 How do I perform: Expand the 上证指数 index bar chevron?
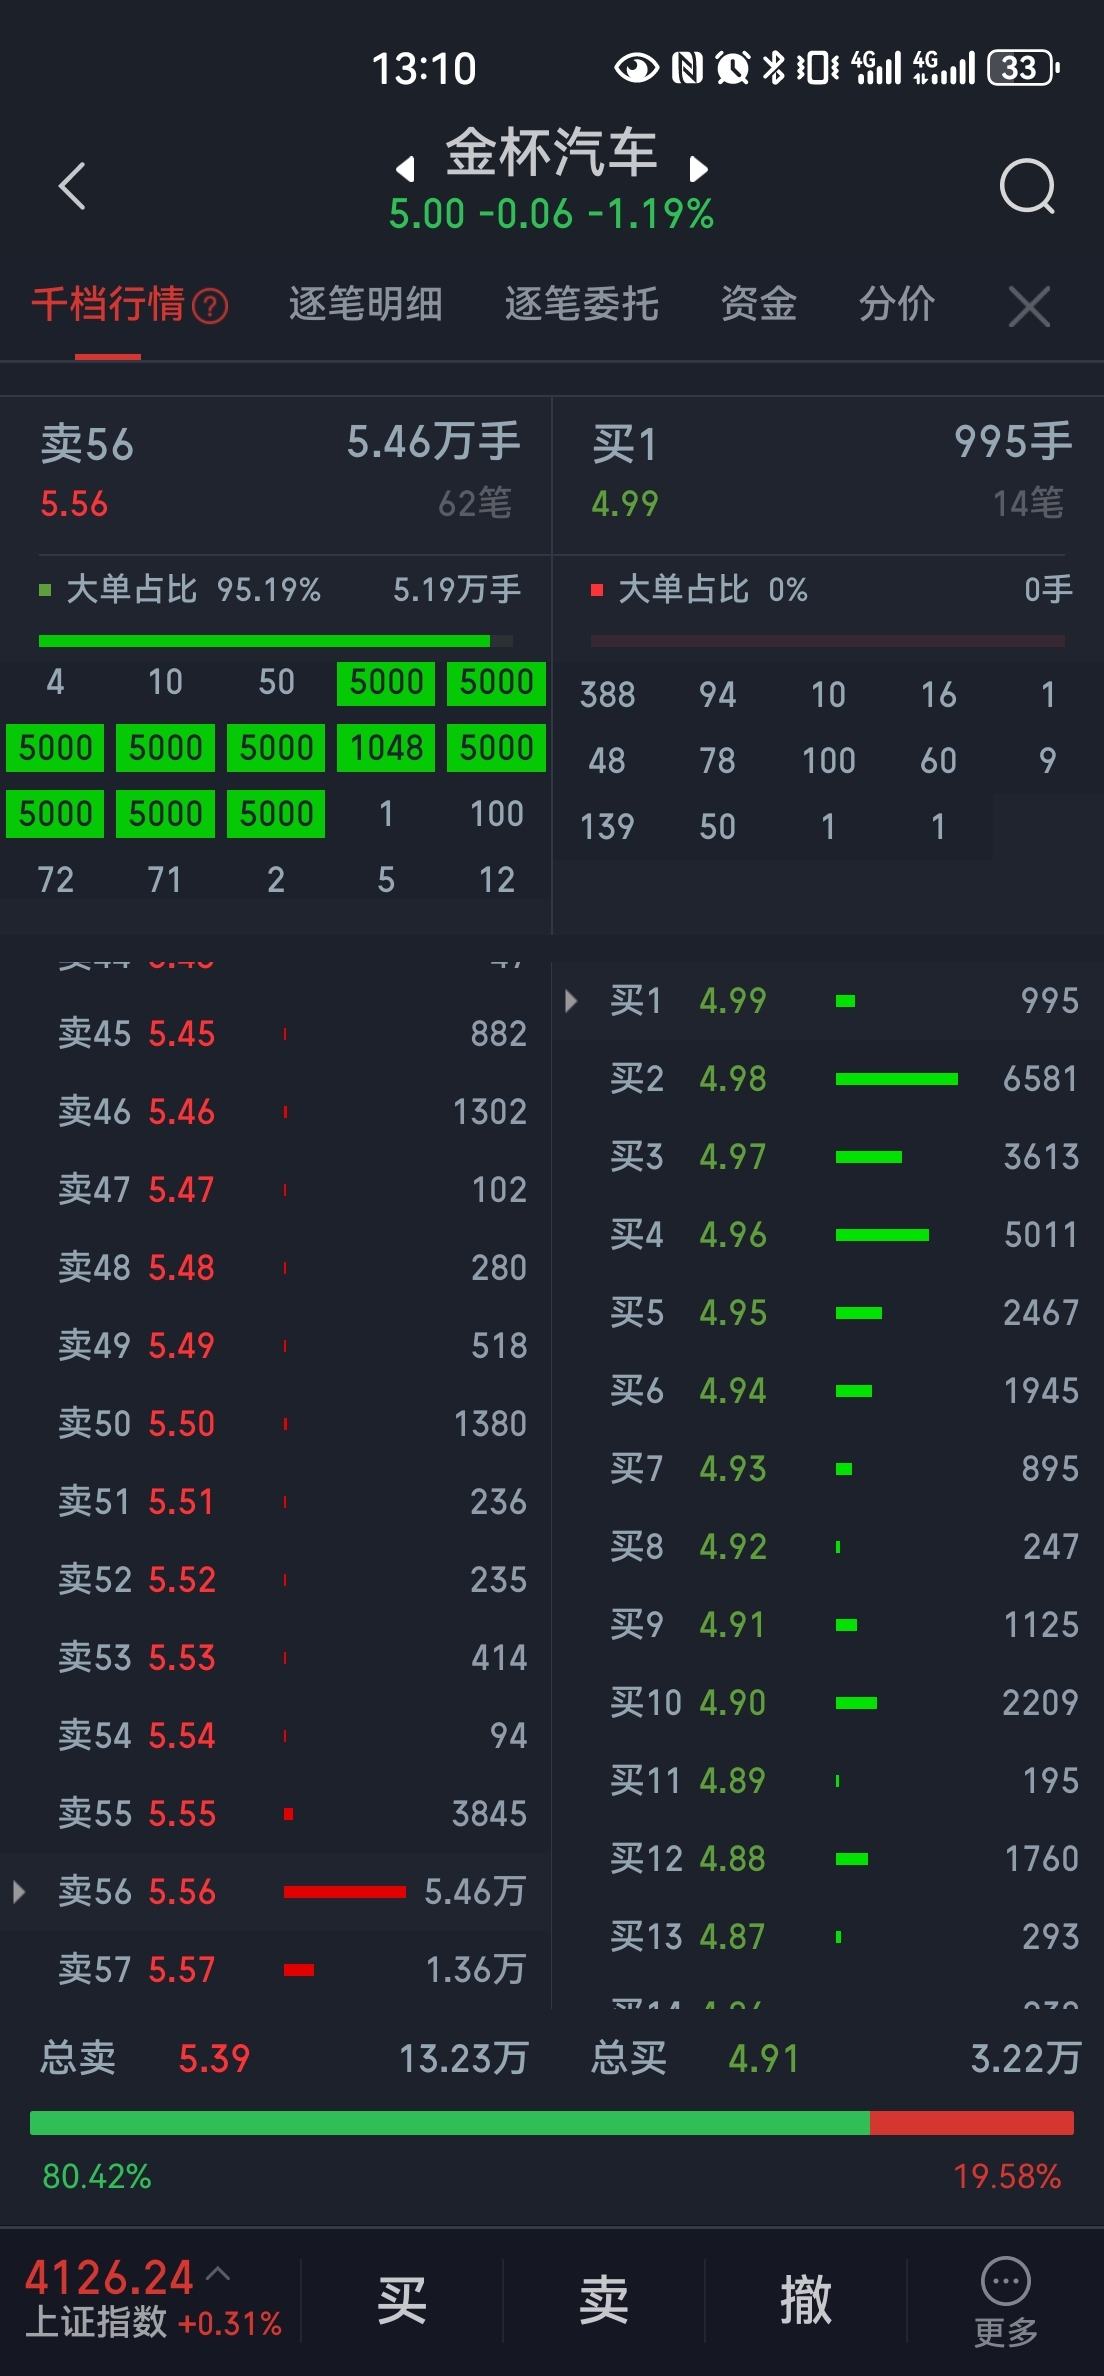pyautogui.click(x=218, y=2274)
